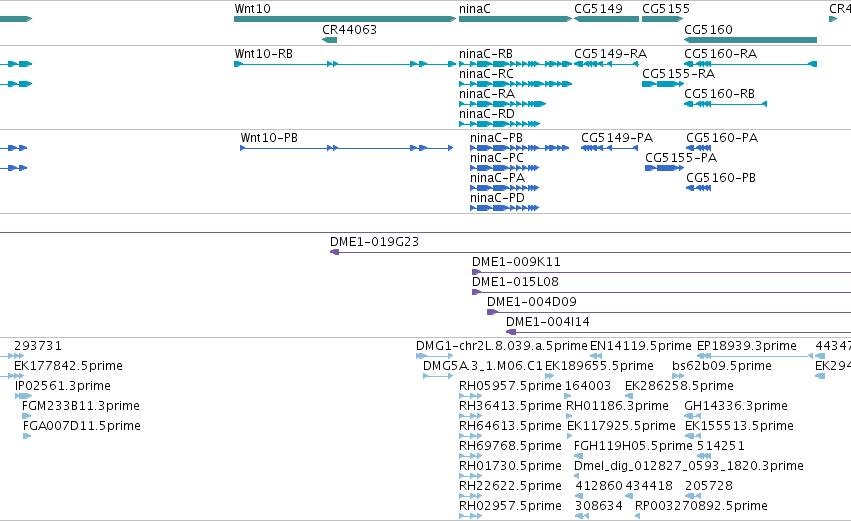851x521 pixels.
Task: Select the Wnt10 gene bar
Action: 345,19
